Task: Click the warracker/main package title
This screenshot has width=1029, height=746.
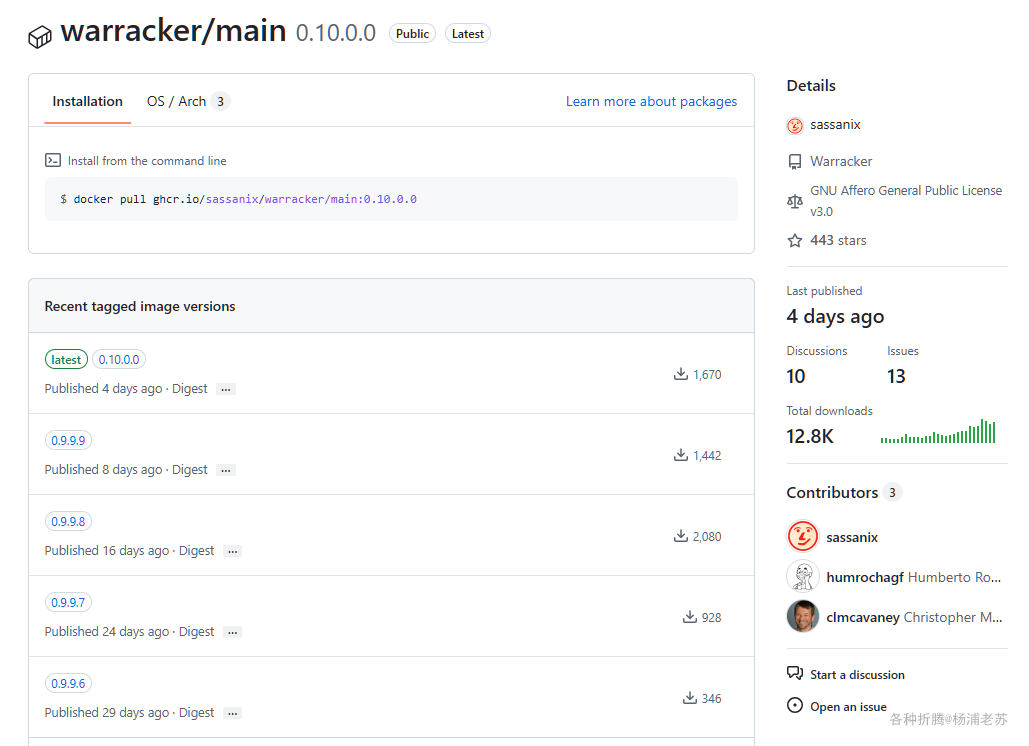Action: coord(173,31)
